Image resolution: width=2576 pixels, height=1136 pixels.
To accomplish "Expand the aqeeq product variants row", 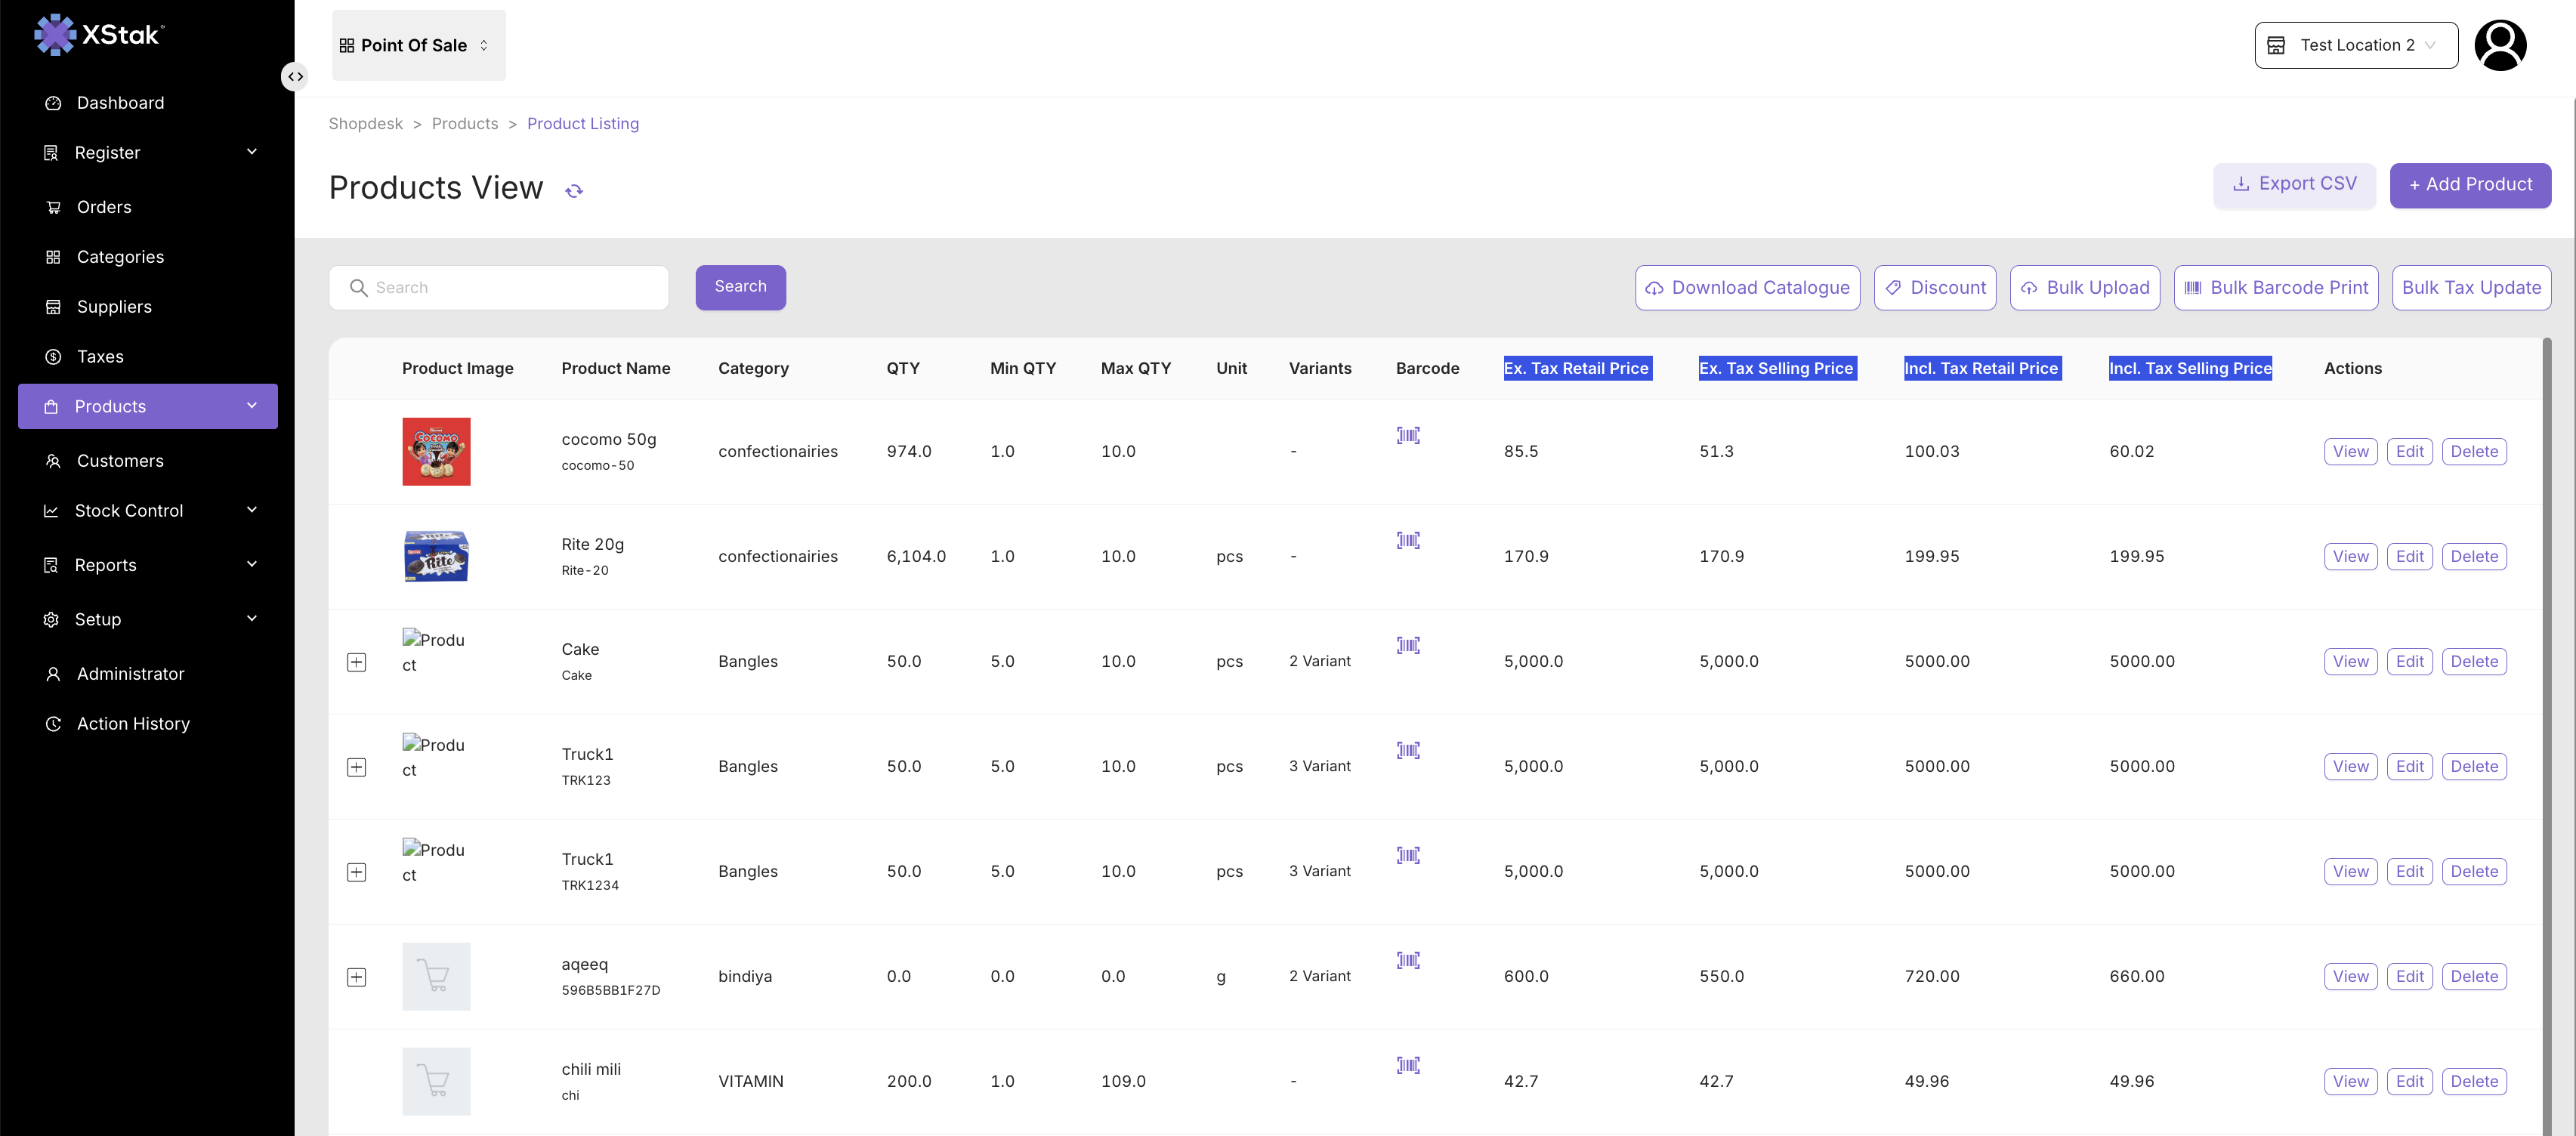I will click(x=357, y=977).
